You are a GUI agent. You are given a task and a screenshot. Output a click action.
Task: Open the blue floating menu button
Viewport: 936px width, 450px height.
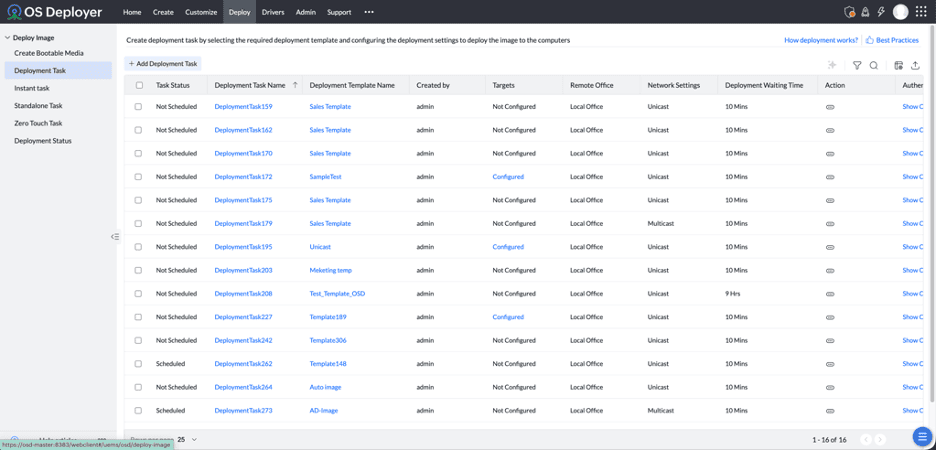click(x=922, y=436)
